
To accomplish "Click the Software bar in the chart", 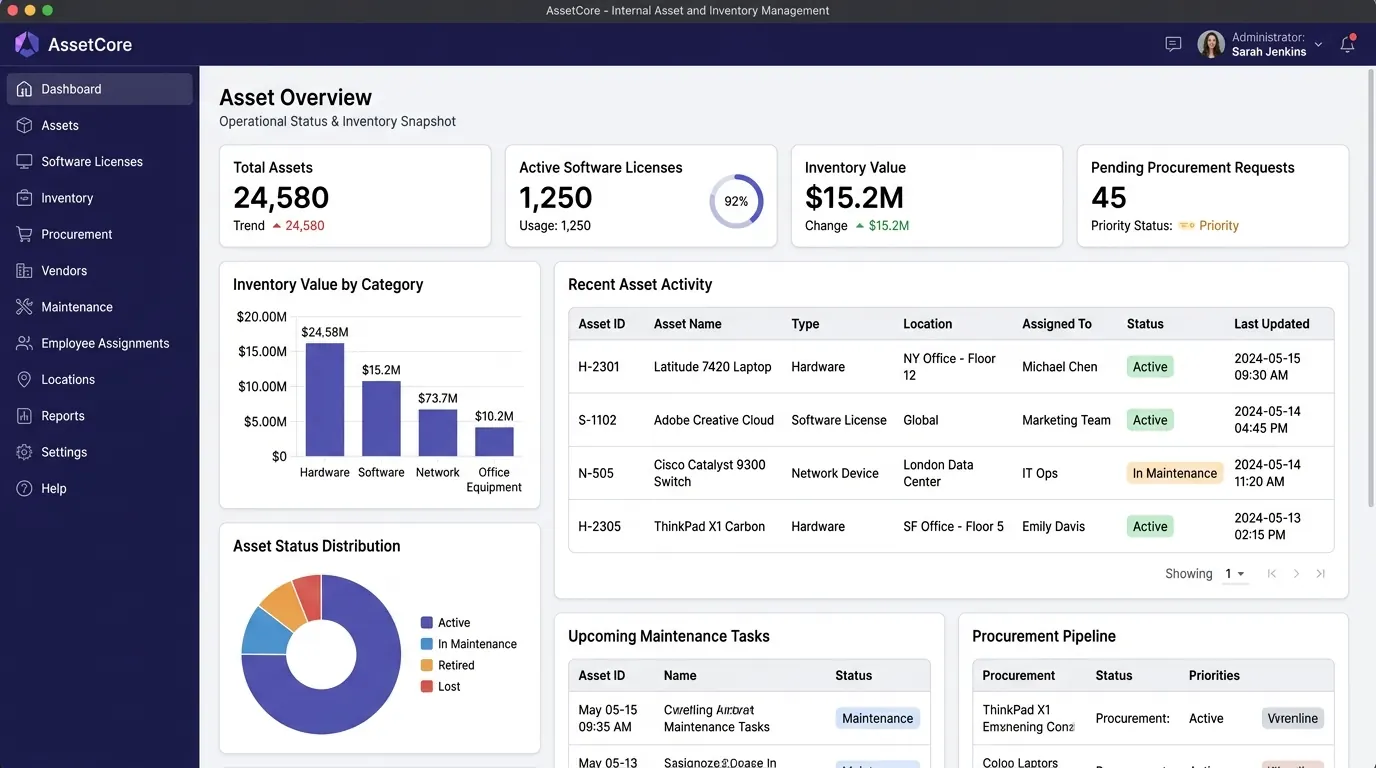I will click(381, 419).
